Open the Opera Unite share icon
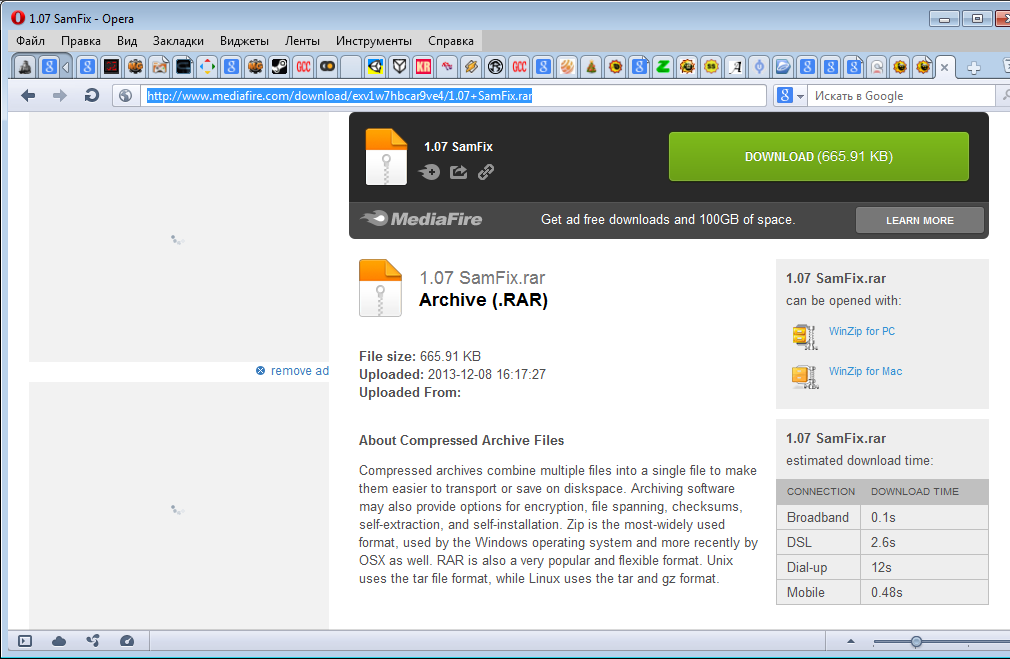1010x659 pixels. (x=93, y=641)
